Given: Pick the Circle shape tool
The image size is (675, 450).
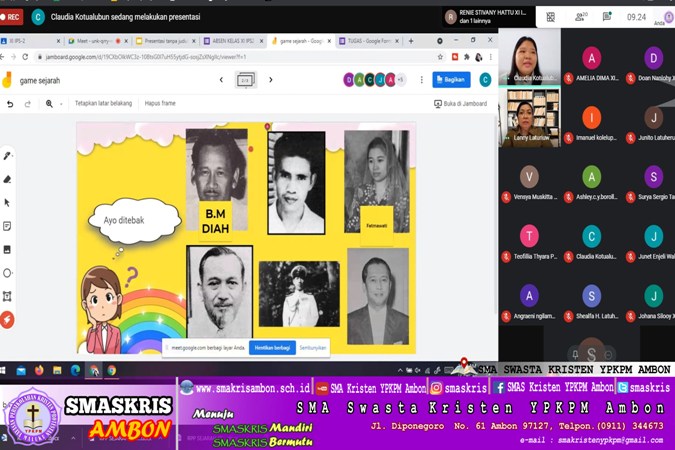Looking at the screenshot, I should click(8, 273).
